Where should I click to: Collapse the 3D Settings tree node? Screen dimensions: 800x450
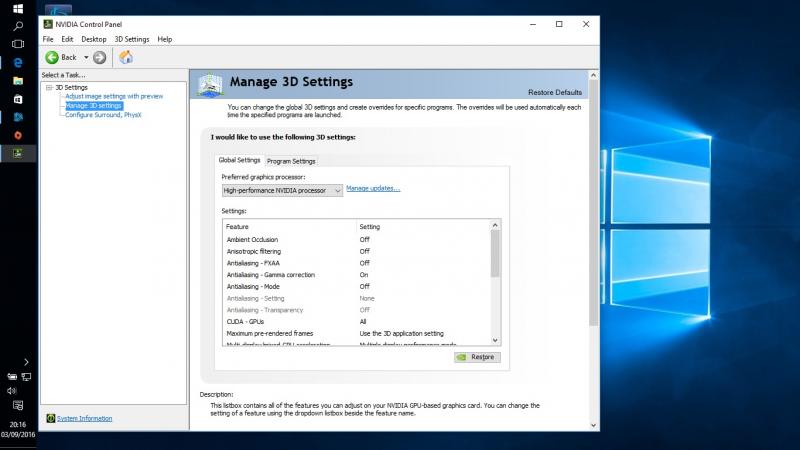pos(48,88)
